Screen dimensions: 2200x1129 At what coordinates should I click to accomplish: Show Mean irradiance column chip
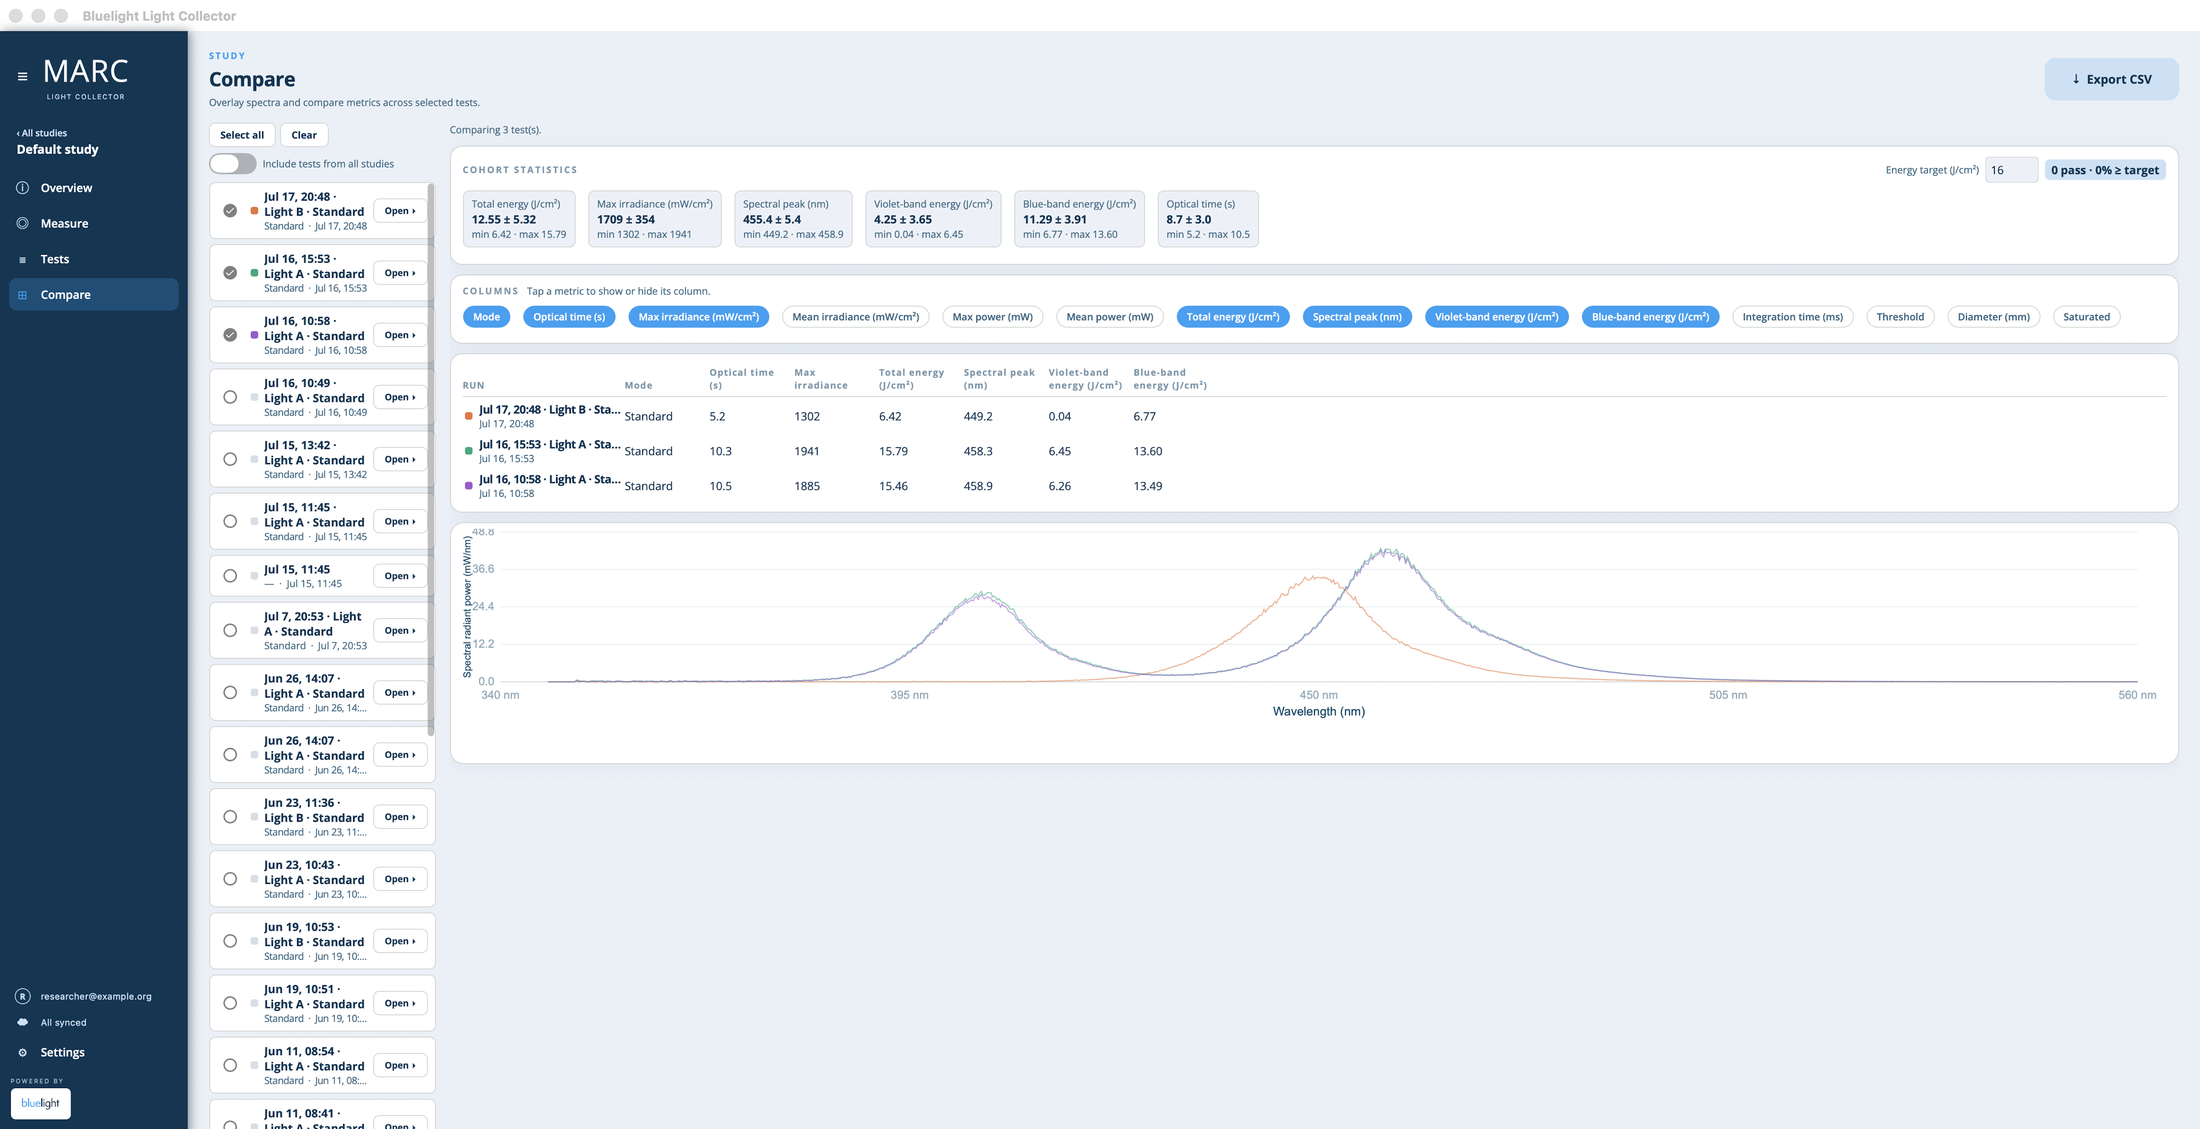point(856,317)
